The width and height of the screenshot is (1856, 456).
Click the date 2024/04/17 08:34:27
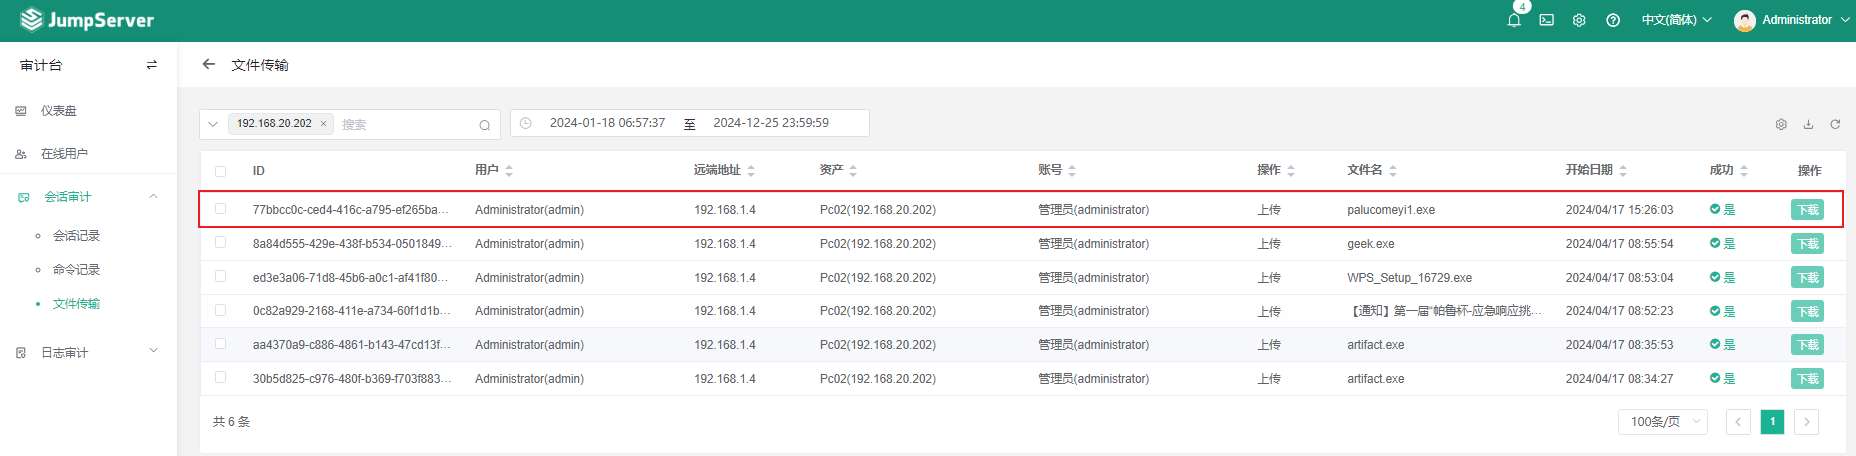click(1619, 379)
